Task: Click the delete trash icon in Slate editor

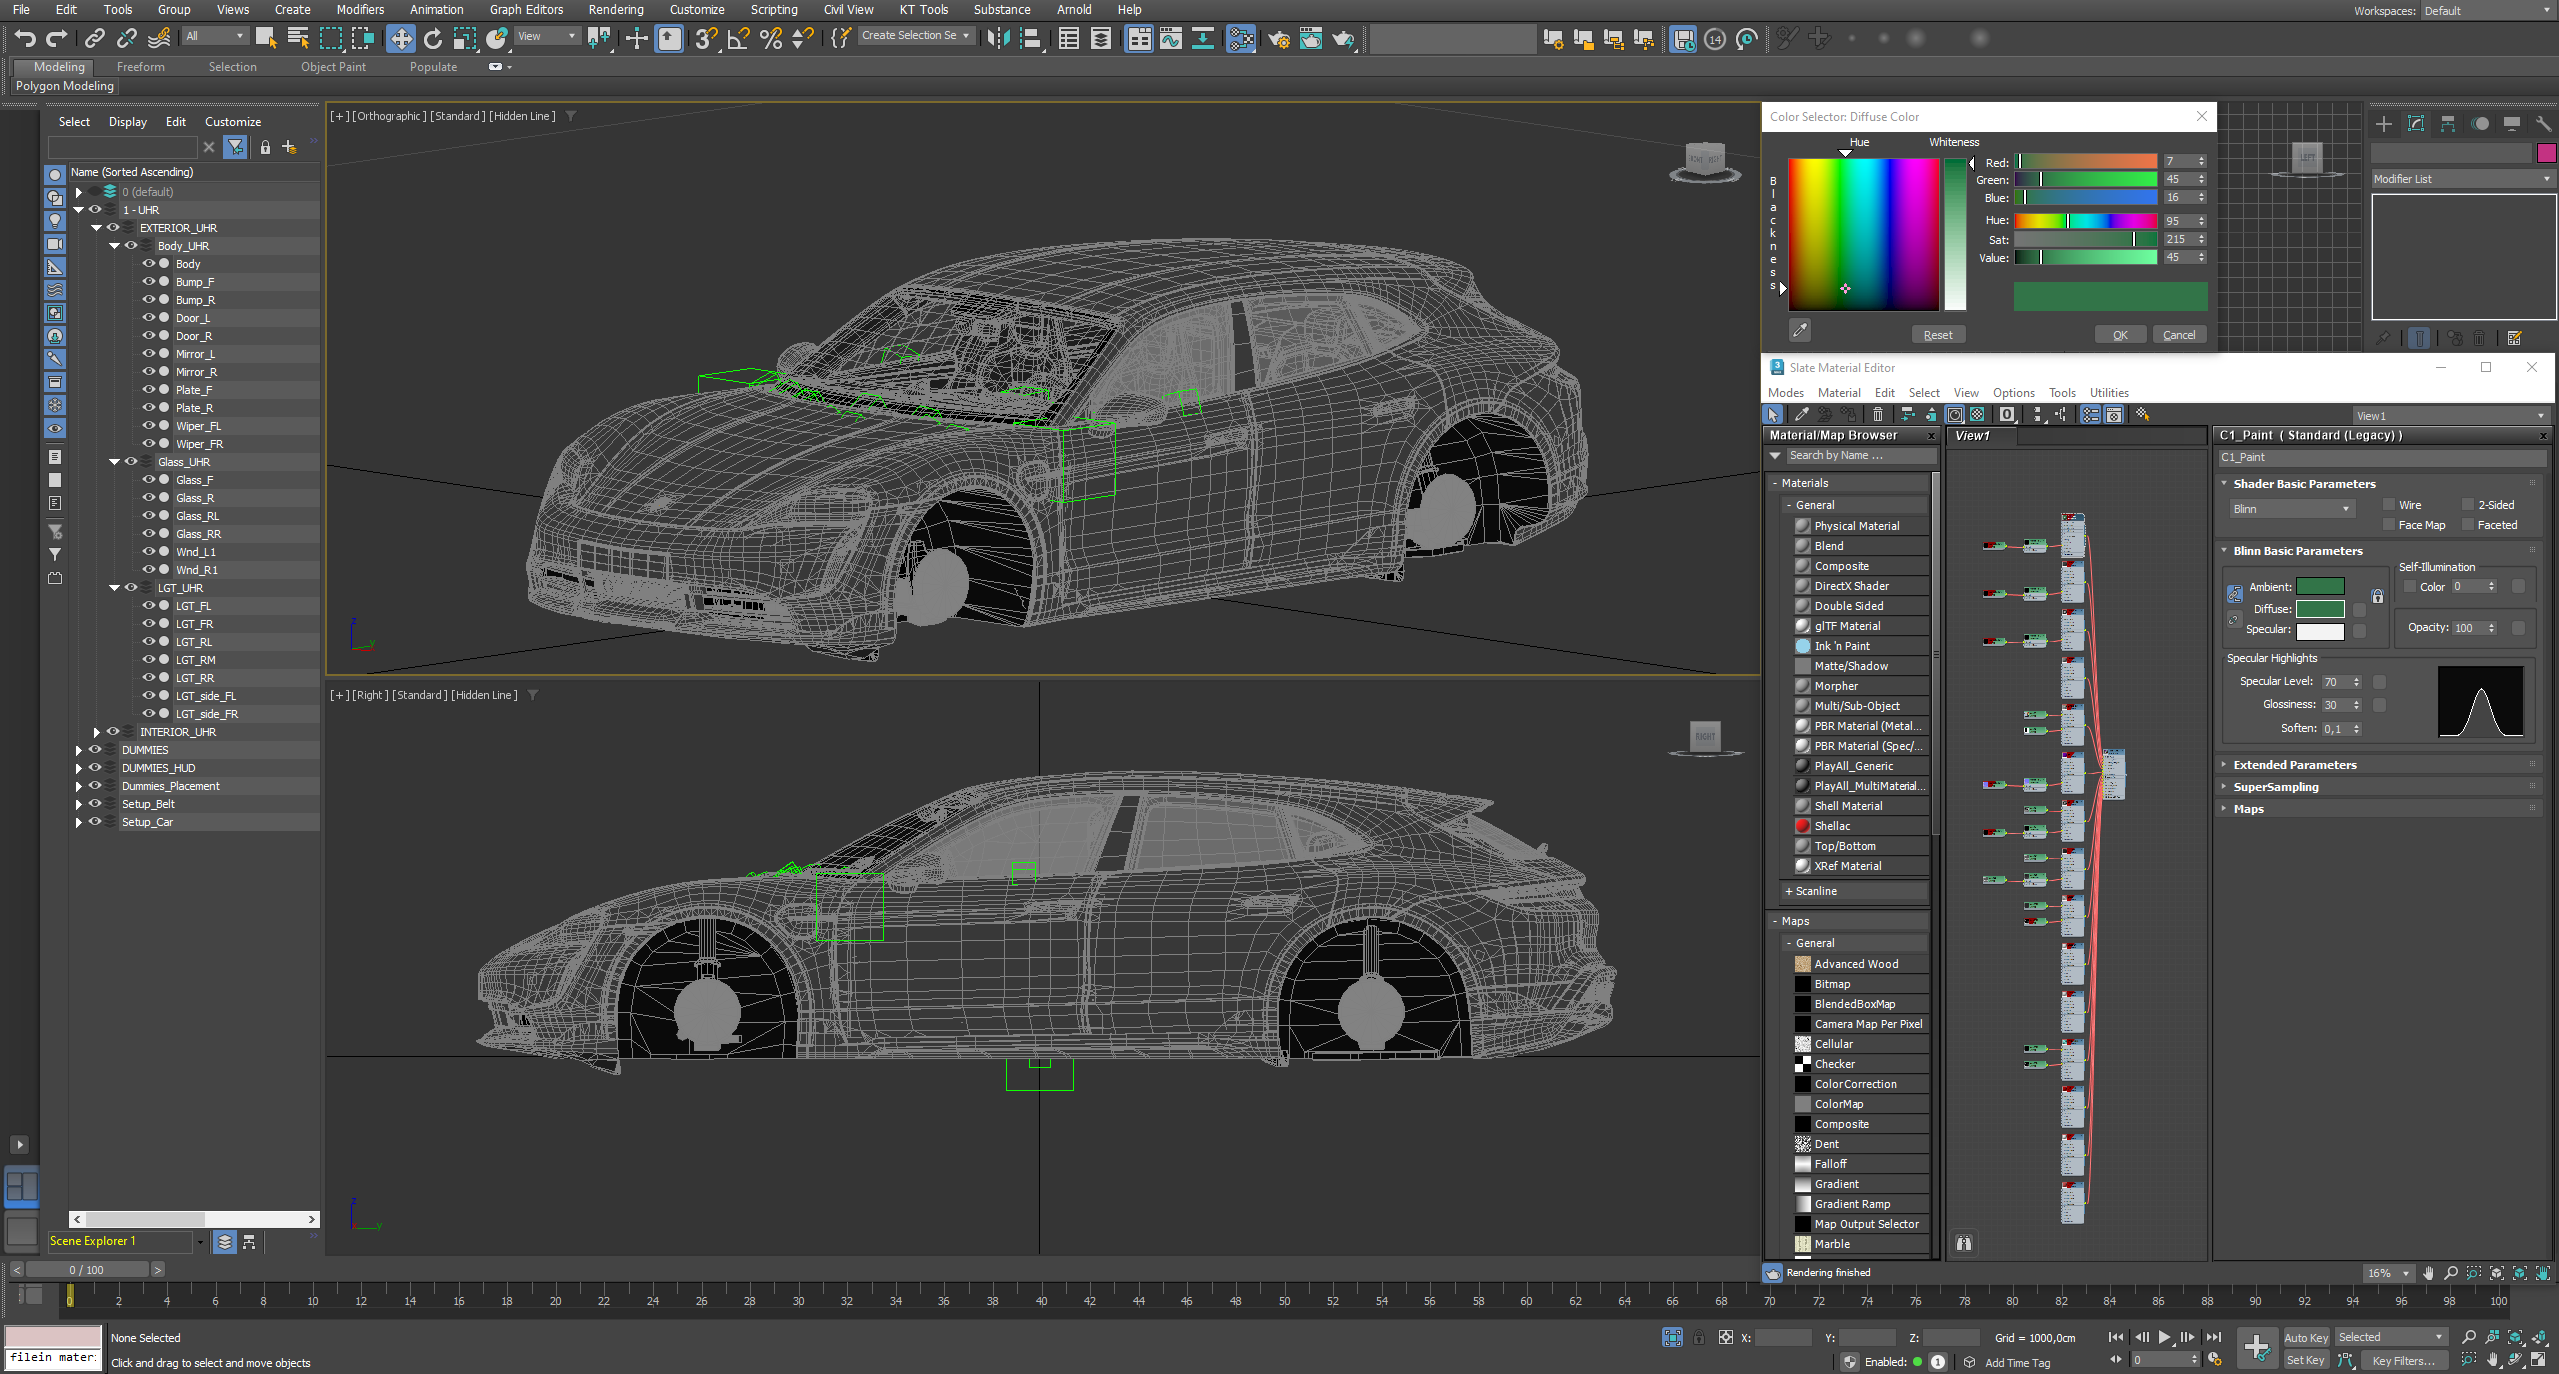Action: point(1877,415)
